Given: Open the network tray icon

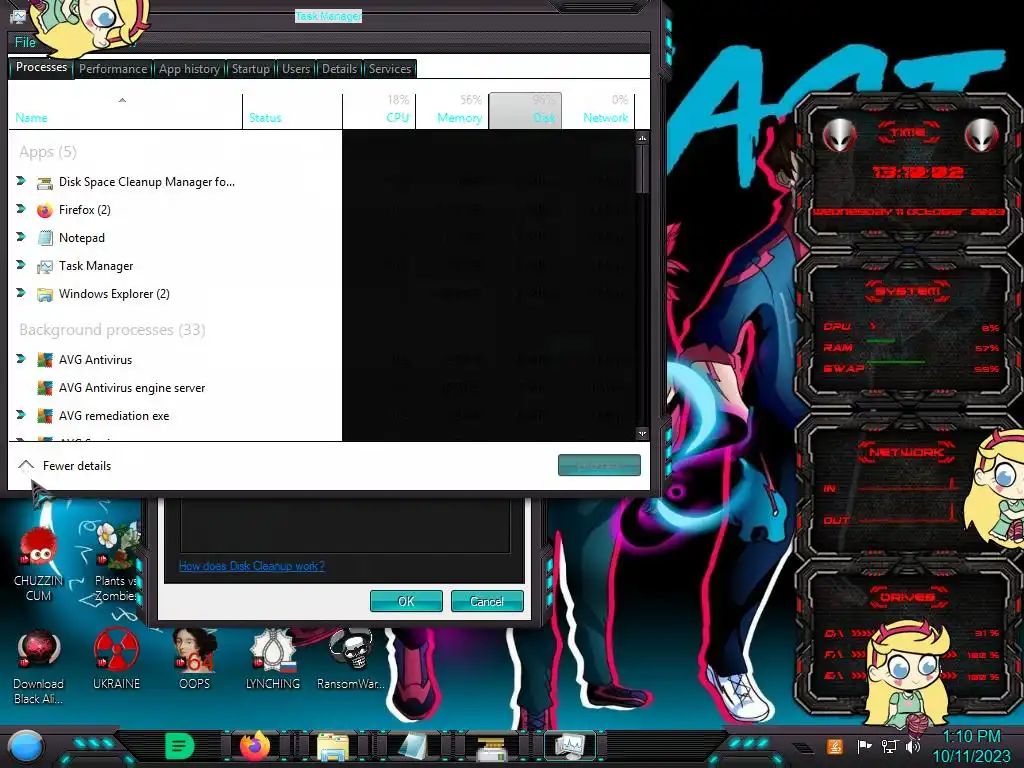Looking at the screenshot, I should 889,746.
